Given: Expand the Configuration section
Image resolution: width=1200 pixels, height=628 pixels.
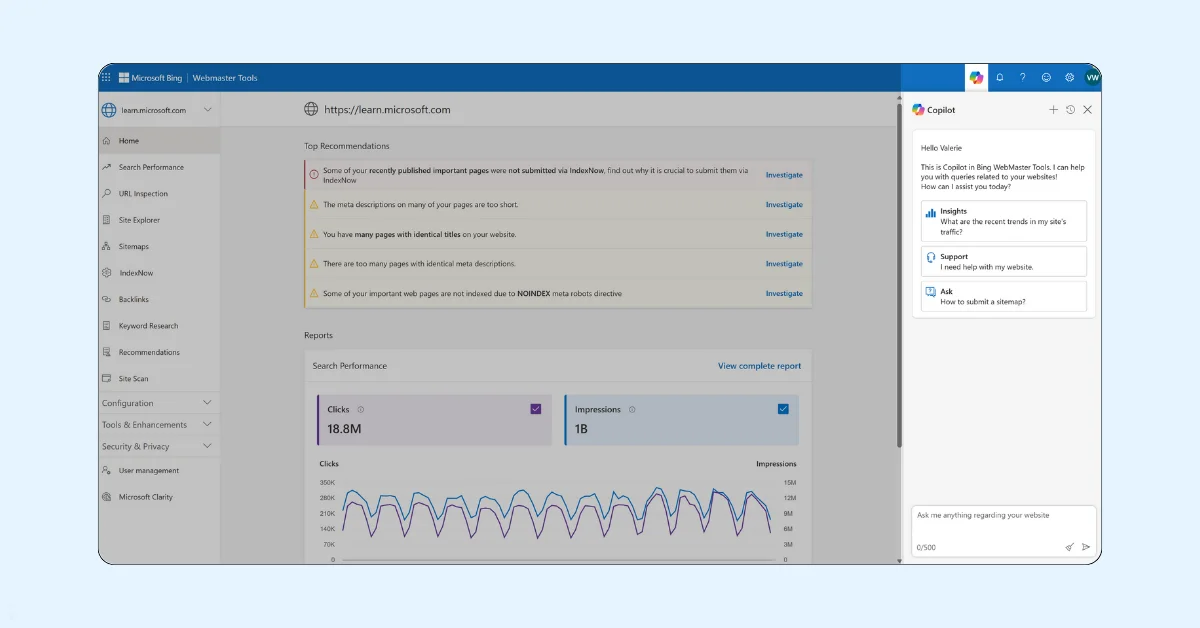Looking at the screenshot, I should point(160,403).
